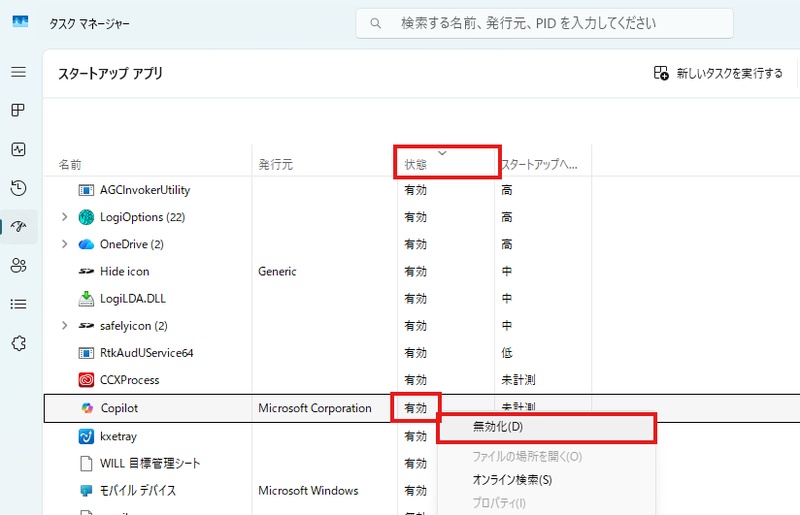
Task: Click the タスク マネージャー window title
Action: pyautogui.click(x=89, y=23)
